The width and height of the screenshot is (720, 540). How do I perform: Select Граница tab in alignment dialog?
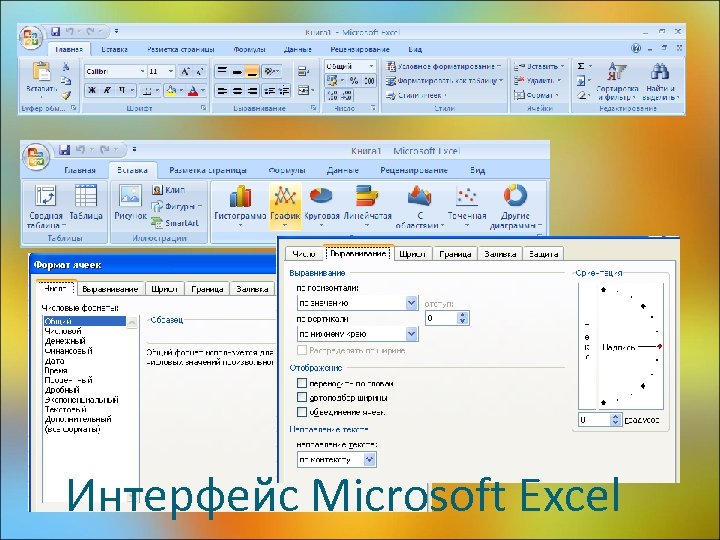point(455,254)
